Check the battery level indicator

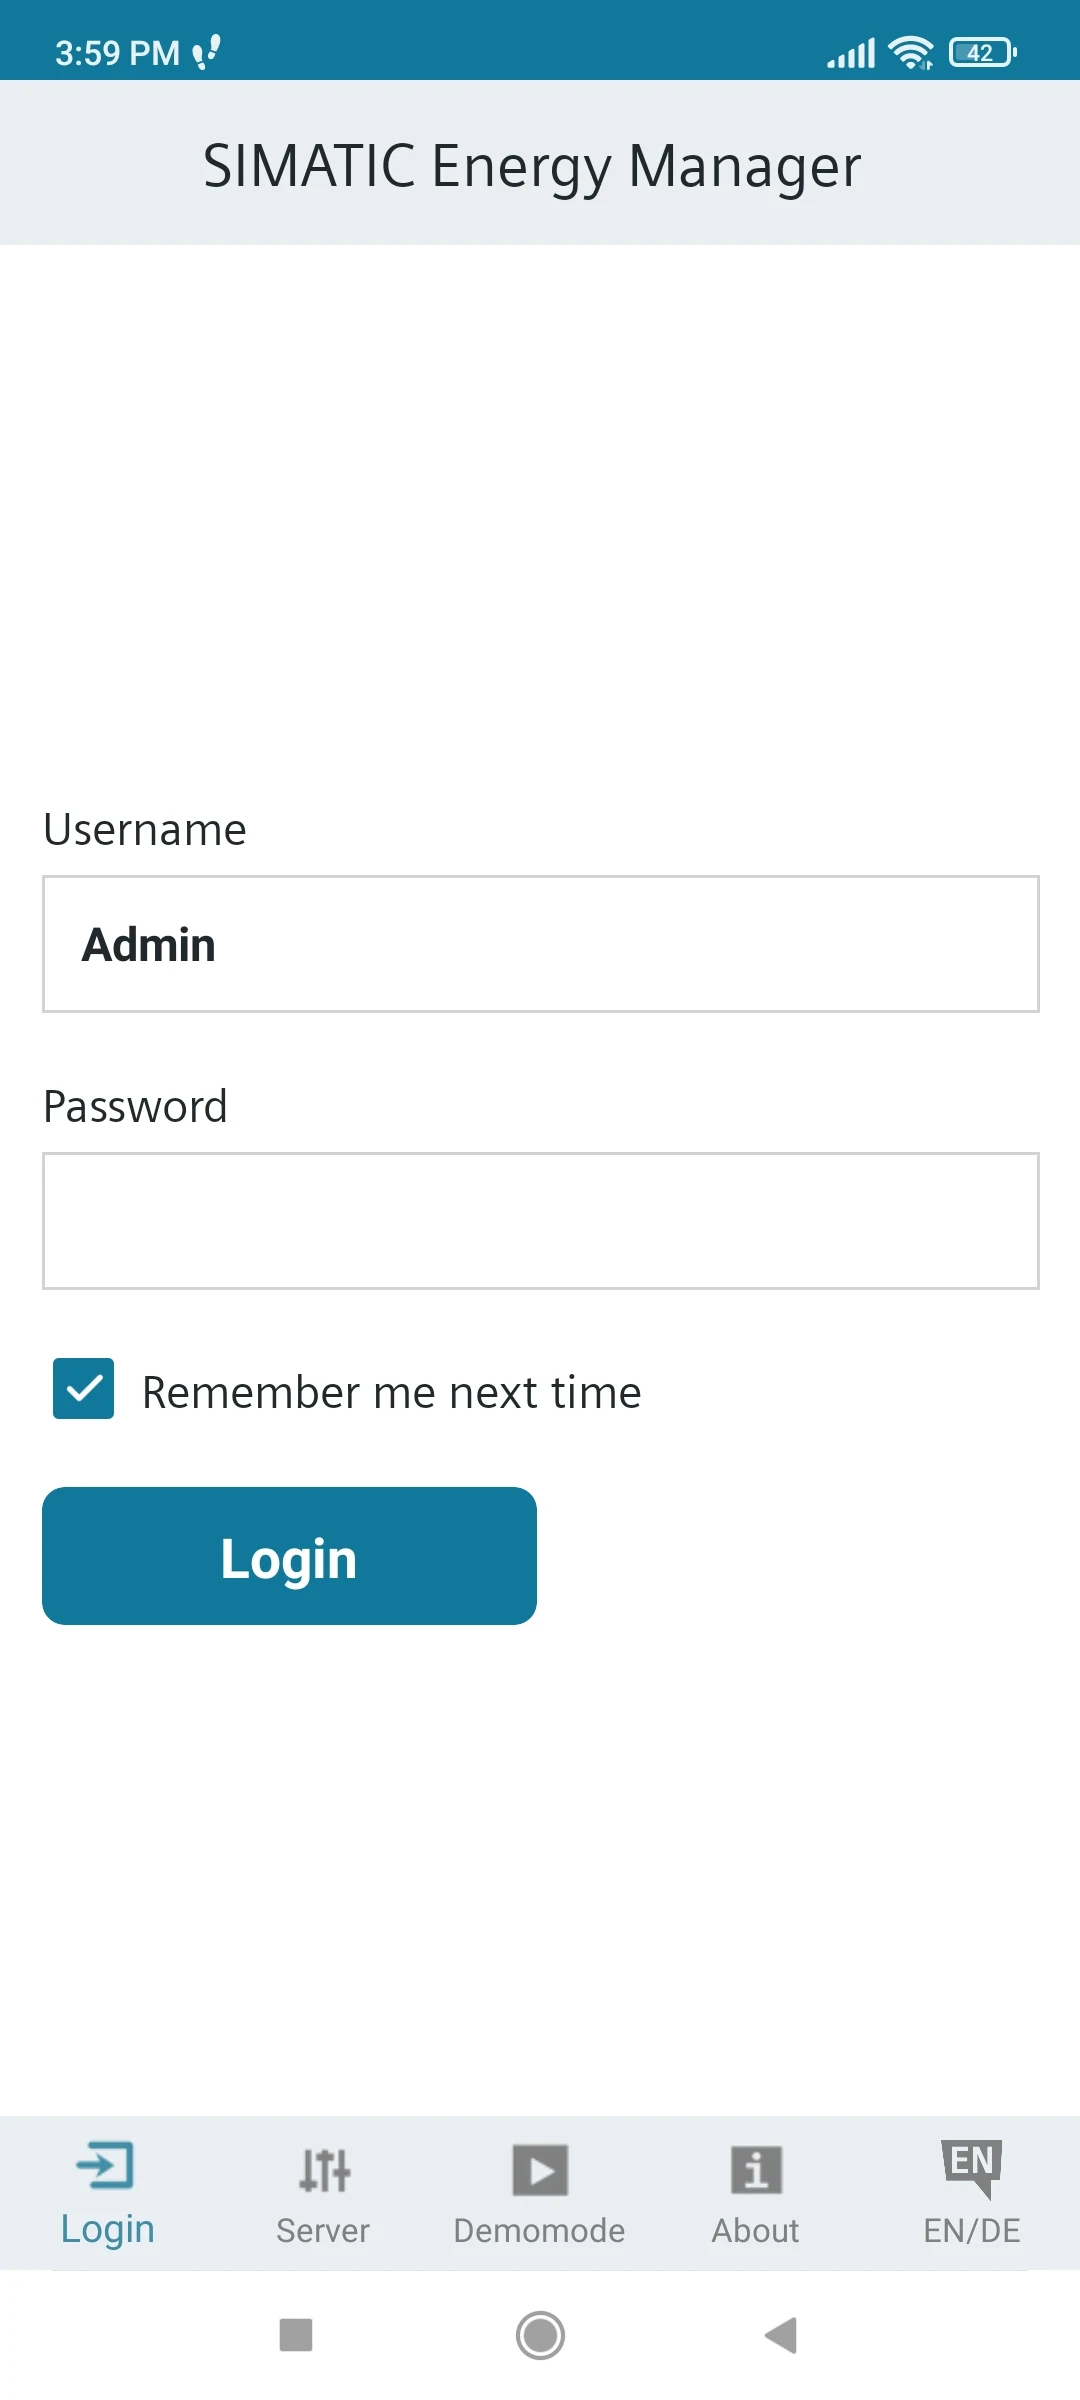click(x=980, y=51)
